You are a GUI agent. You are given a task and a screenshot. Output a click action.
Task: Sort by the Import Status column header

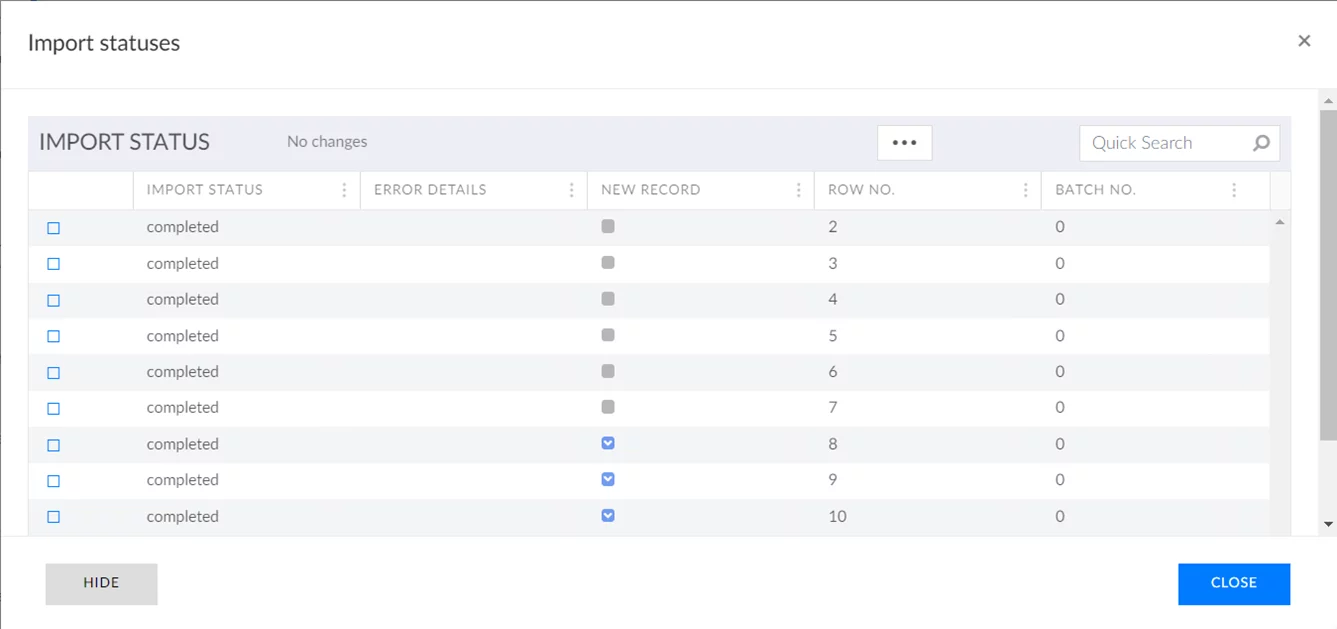point(205,190)
